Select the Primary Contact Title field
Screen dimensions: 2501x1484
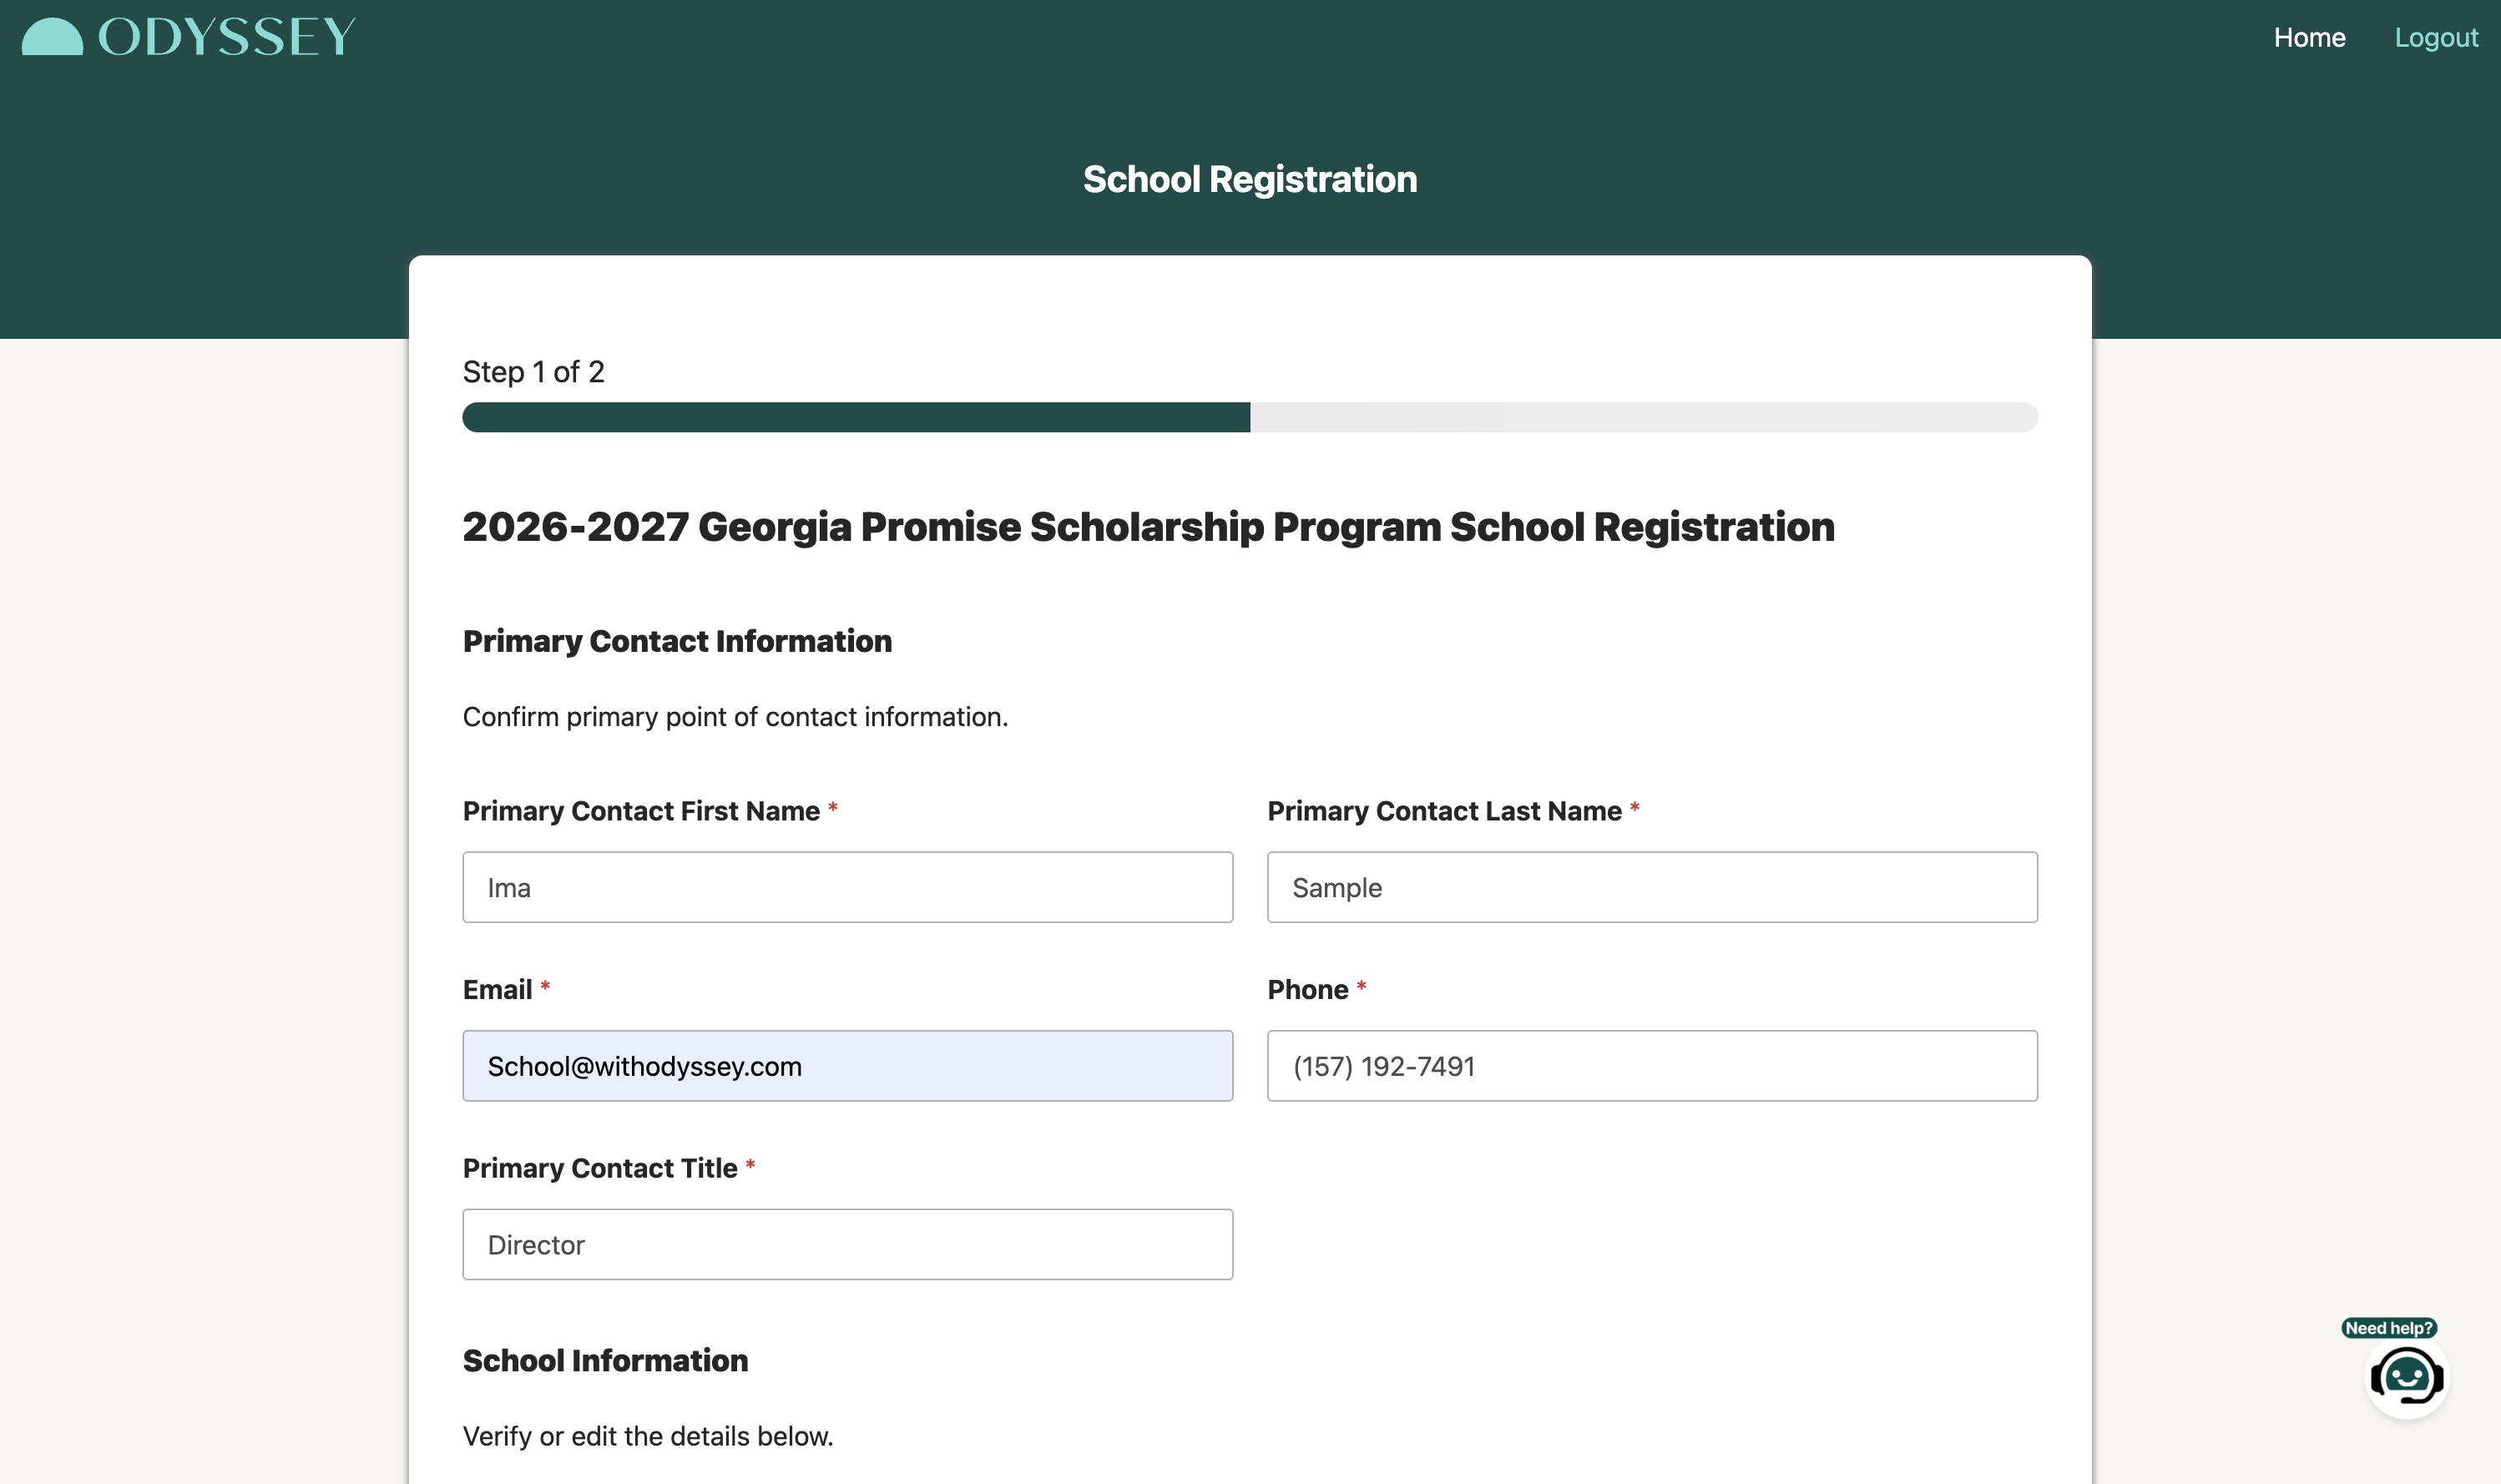847,1244
